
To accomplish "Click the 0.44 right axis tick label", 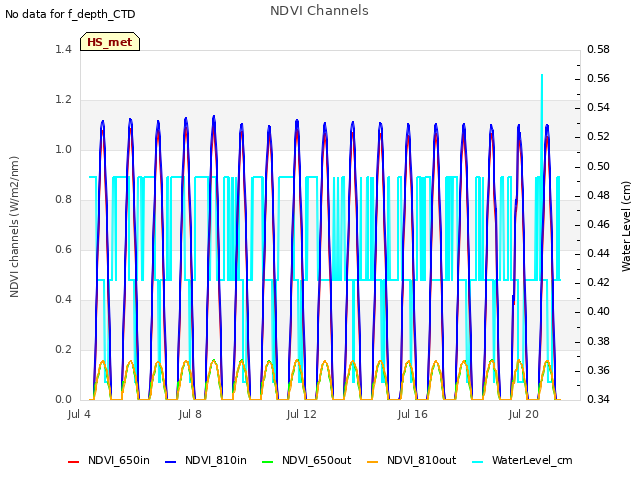I will pyautogui.click(x=598, y=253).
